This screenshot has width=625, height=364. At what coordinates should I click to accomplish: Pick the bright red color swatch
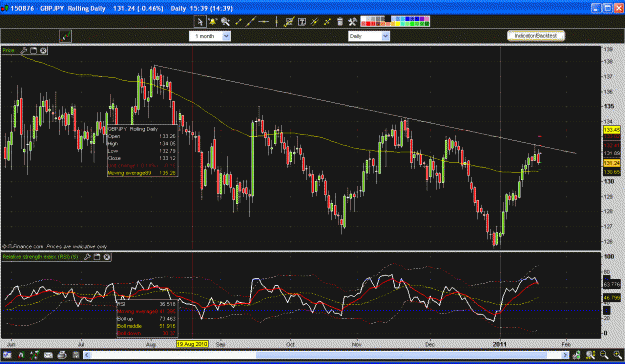(x=368, y=24)
